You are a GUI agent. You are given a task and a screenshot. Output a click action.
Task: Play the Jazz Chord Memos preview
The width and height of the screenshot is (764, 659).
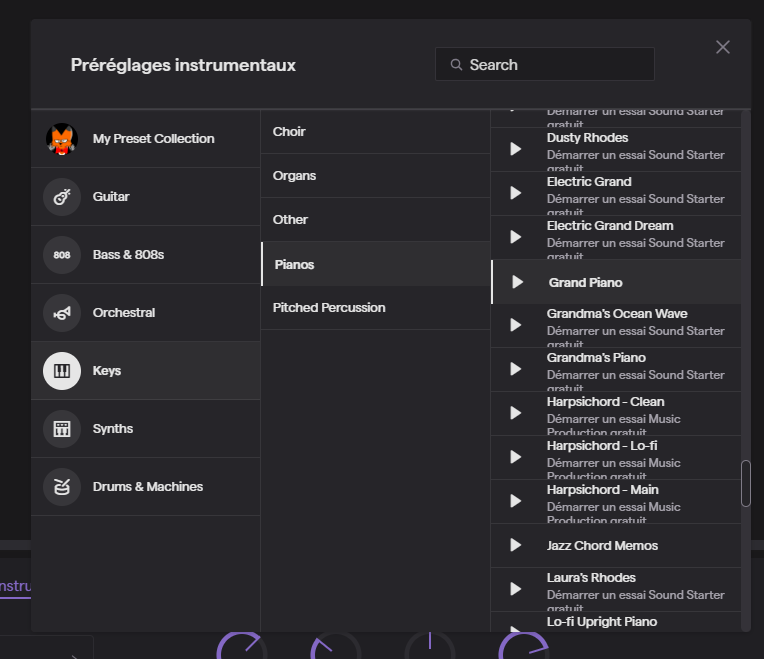pyautogui.click(x=516, y=545)
